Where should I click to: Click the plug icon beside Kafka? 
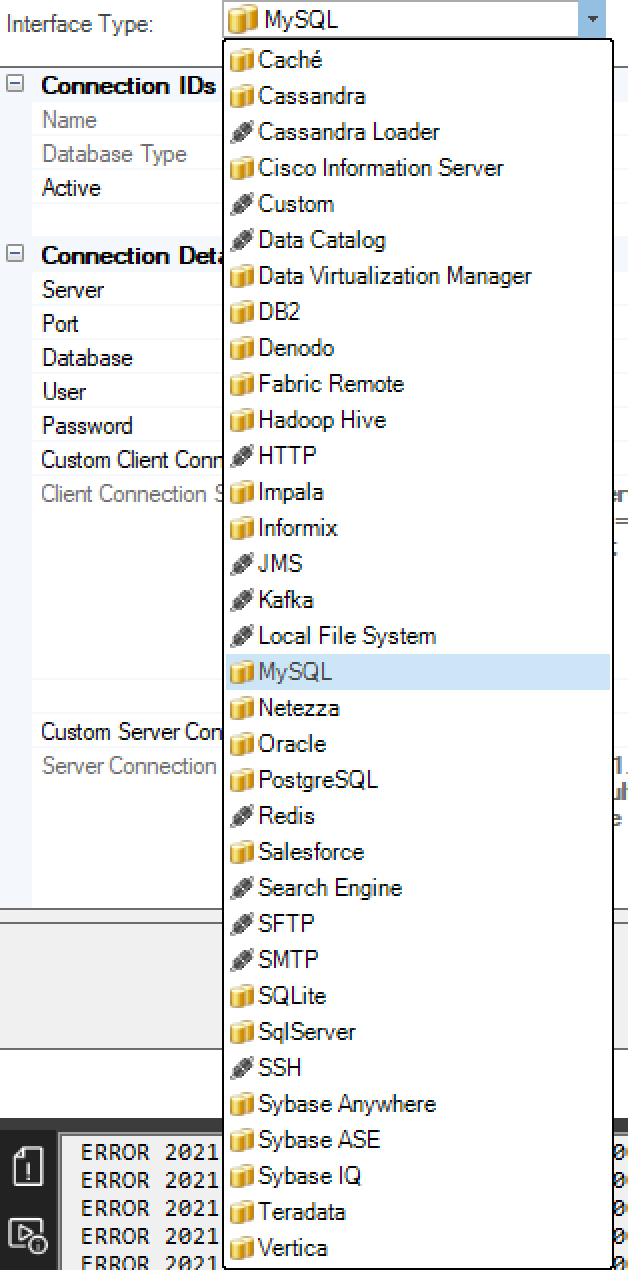tap(242, 600)
